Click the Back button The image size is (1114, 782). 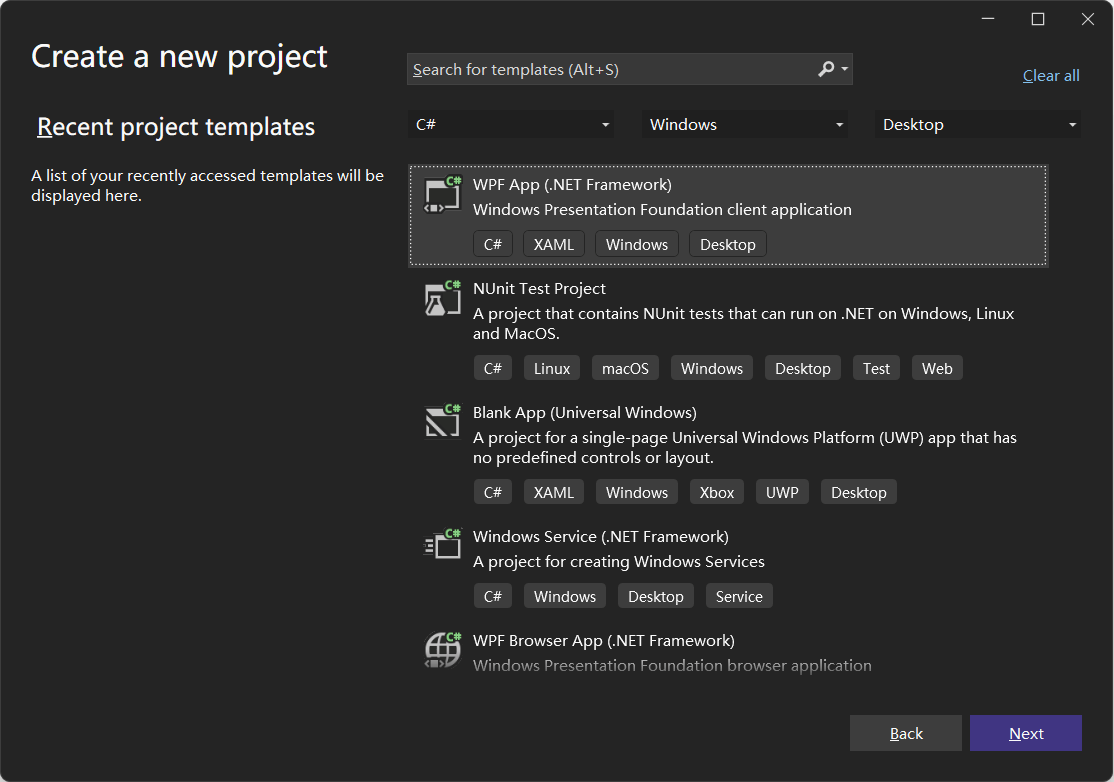point(906,733)
